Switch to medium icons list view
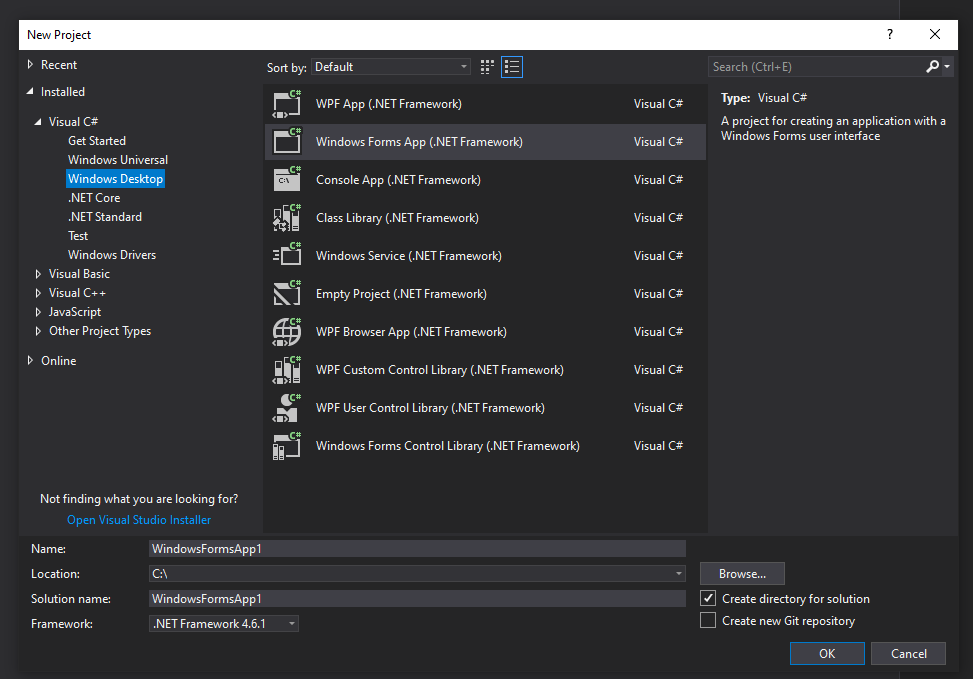The width and height of the screenshot is (973, 679). pos(512,67)
